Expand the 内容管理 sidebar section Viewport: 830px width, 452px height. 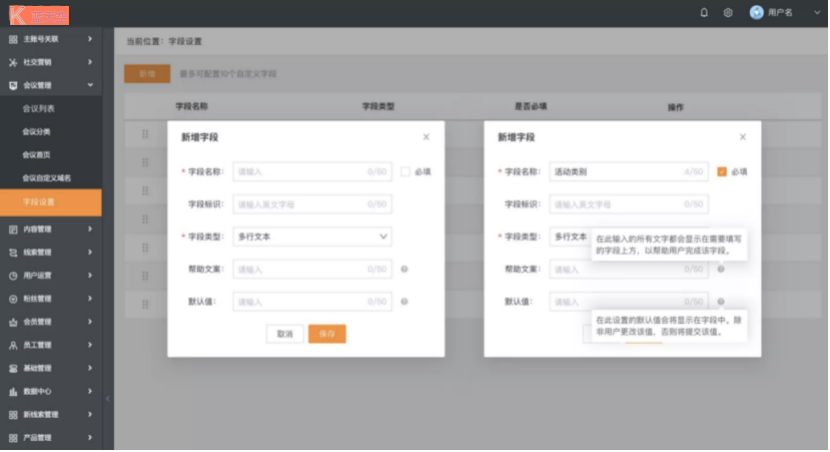tap(90, 229)
